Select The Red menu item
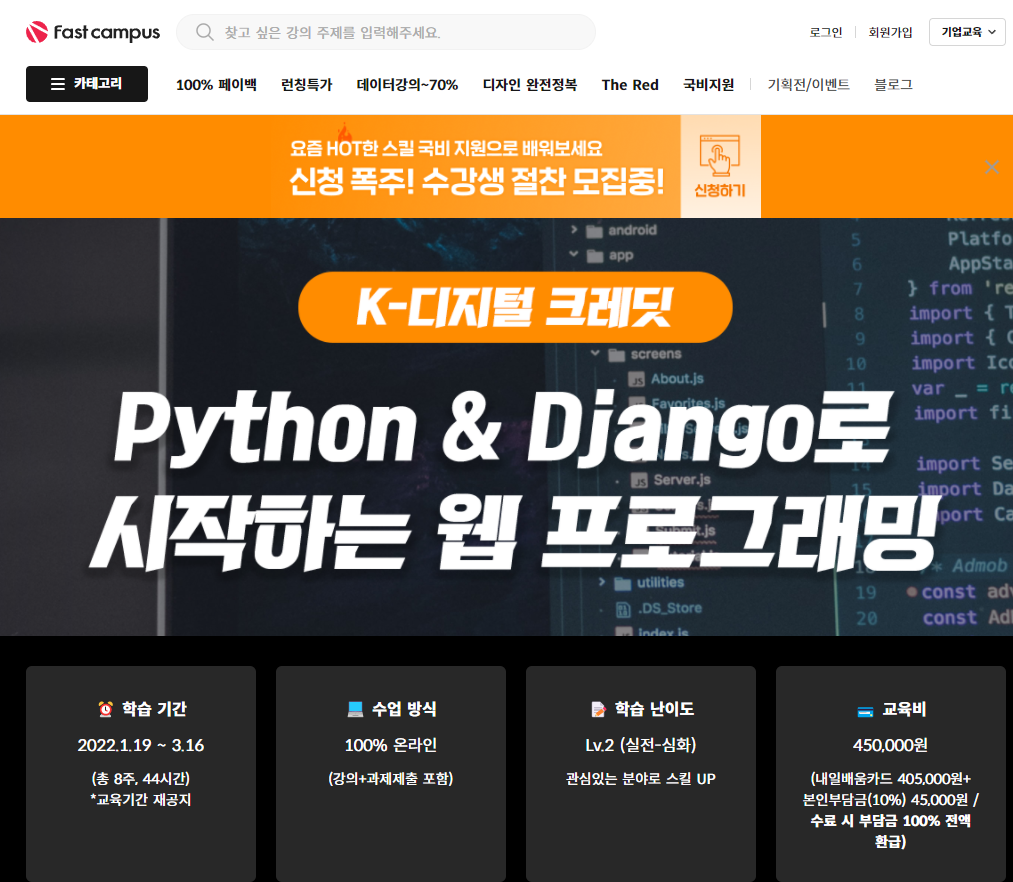This screenshot has width=1013, height=882. coord(630,85)
